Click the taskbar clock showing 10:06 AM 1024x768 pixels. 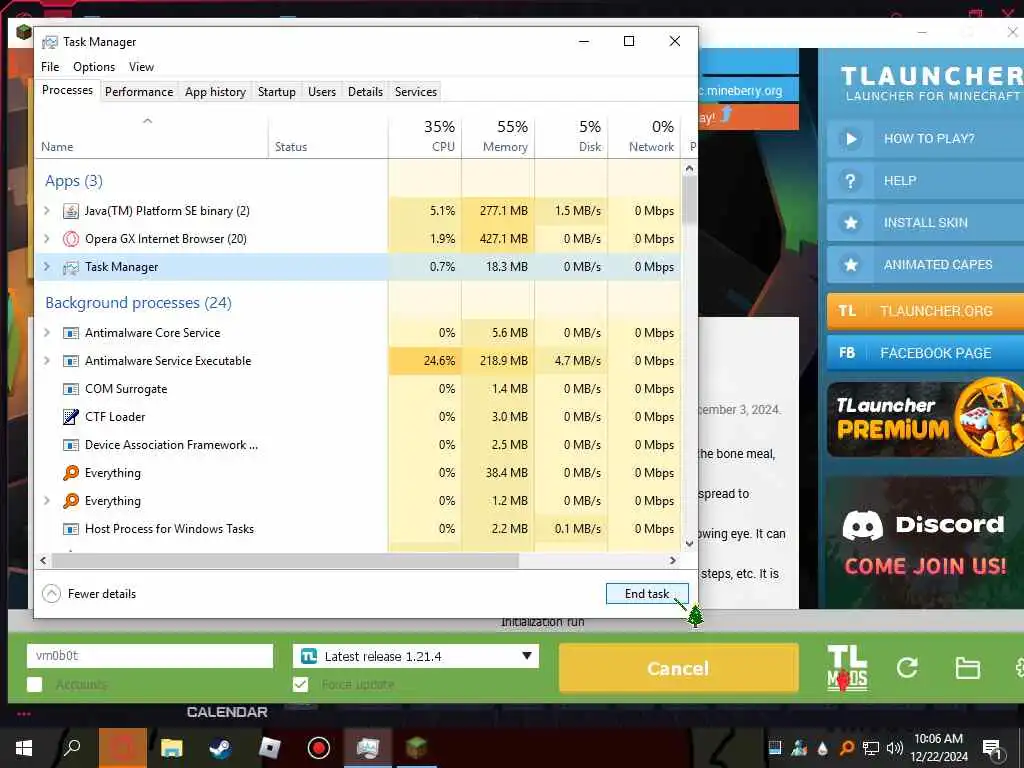tap(938, 748)
